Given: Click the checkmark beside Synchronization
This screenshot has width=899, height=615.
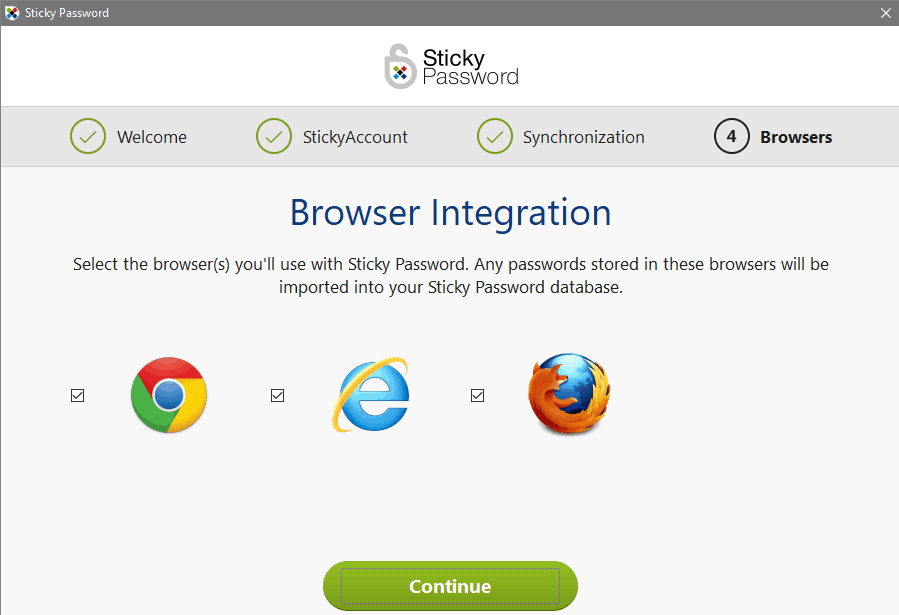Looking at the screenshot, I should (494, 136).
